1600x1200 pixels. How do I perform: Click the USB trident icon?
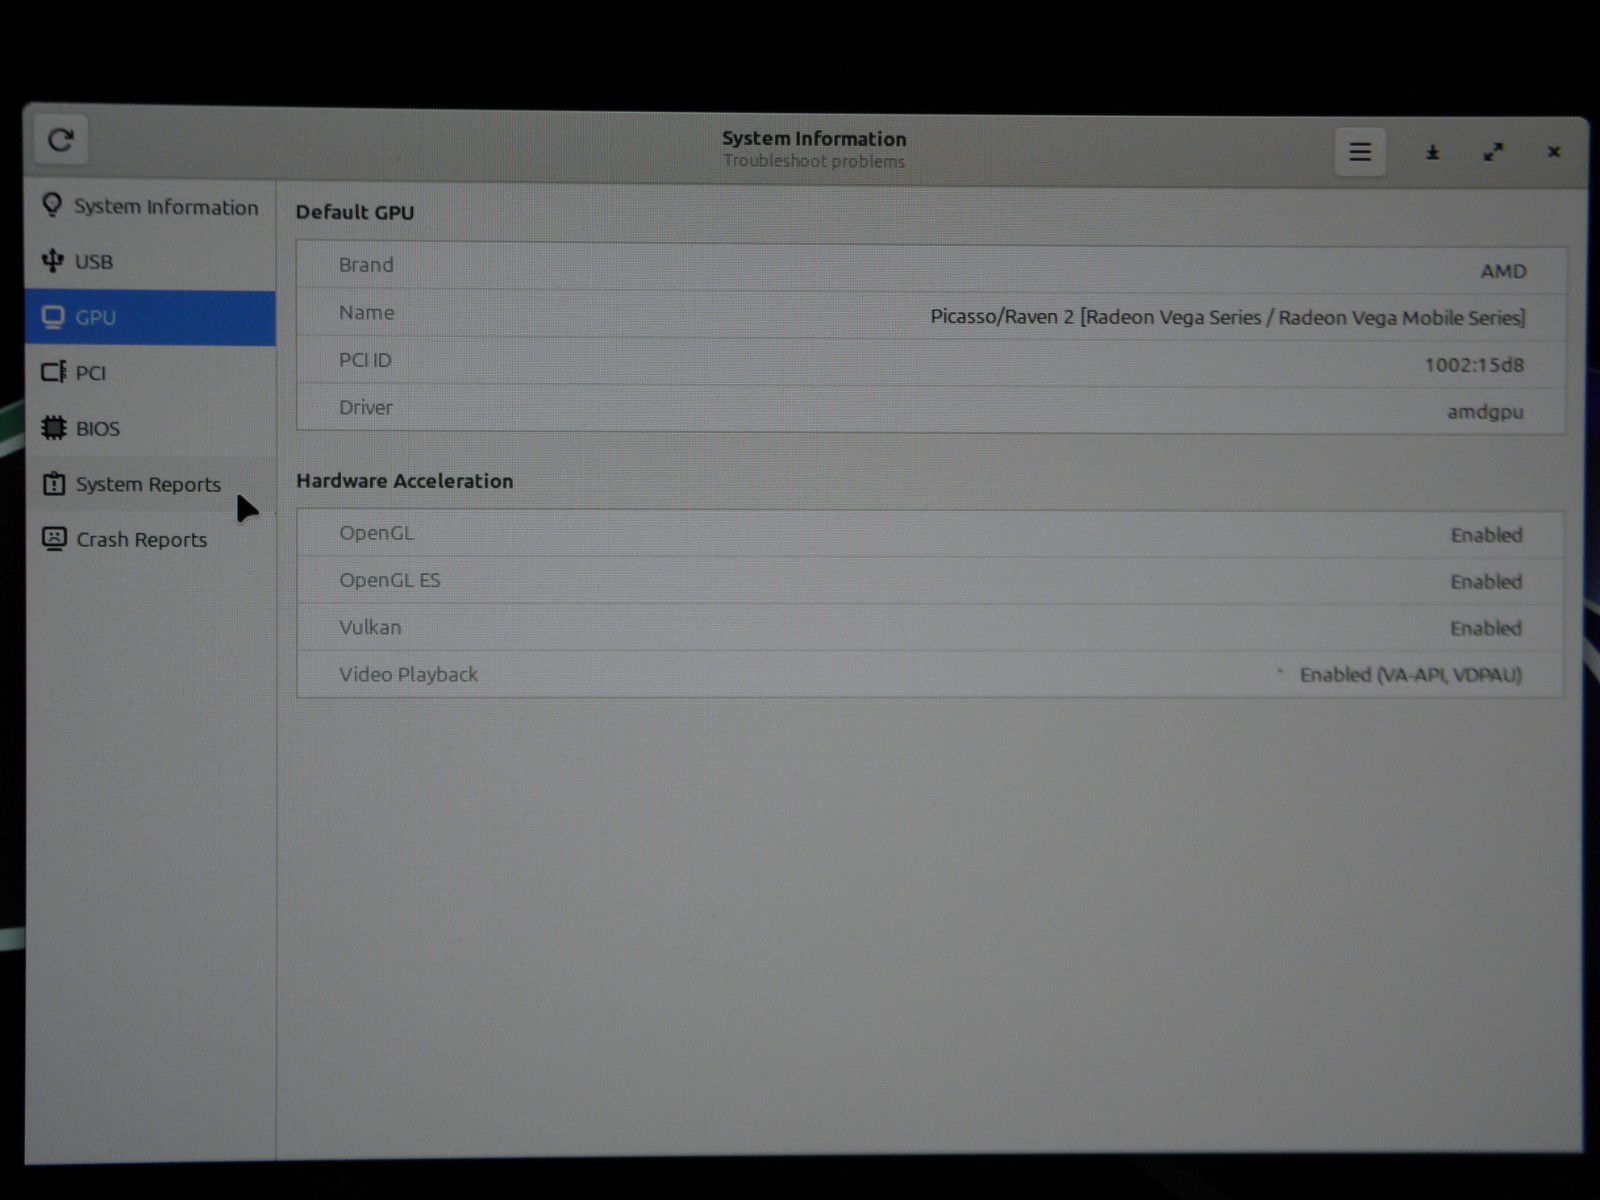52,261
